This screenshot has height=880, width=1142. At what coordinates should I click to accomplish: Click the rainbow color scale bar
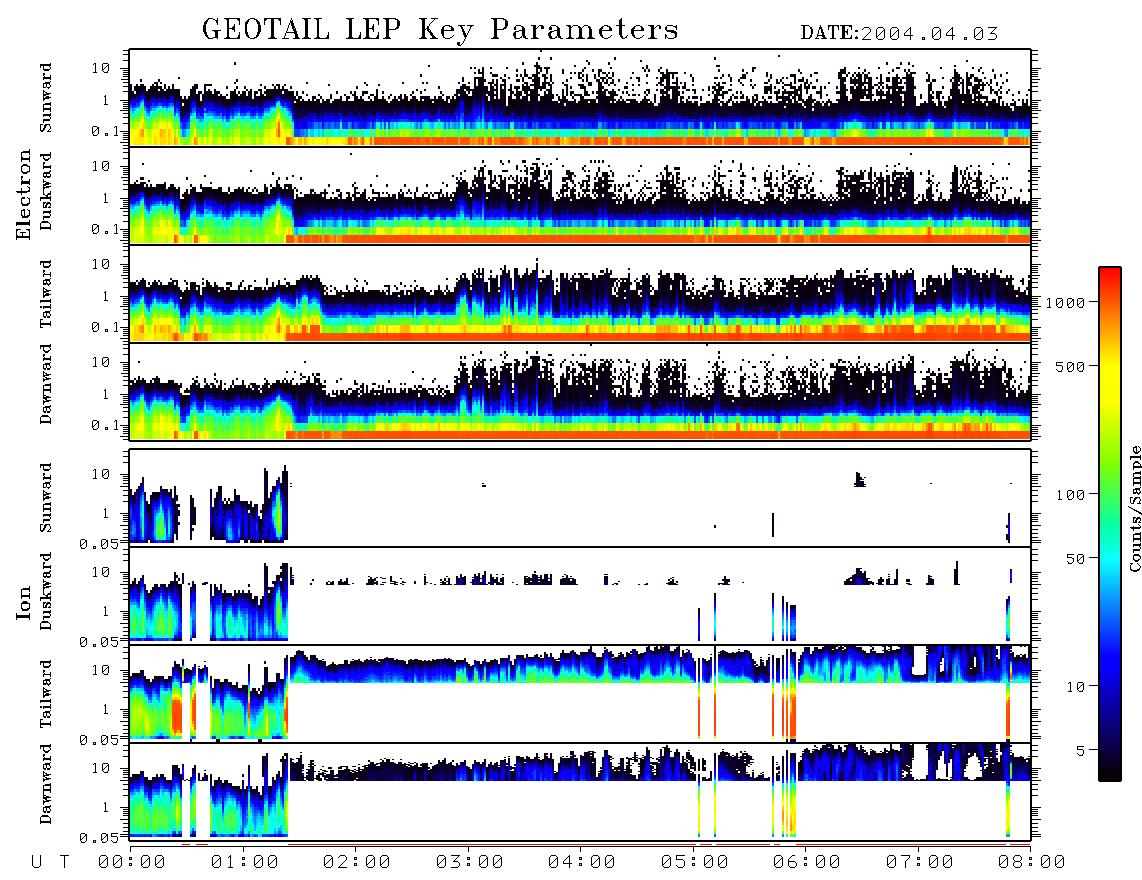coord(1109,524)
